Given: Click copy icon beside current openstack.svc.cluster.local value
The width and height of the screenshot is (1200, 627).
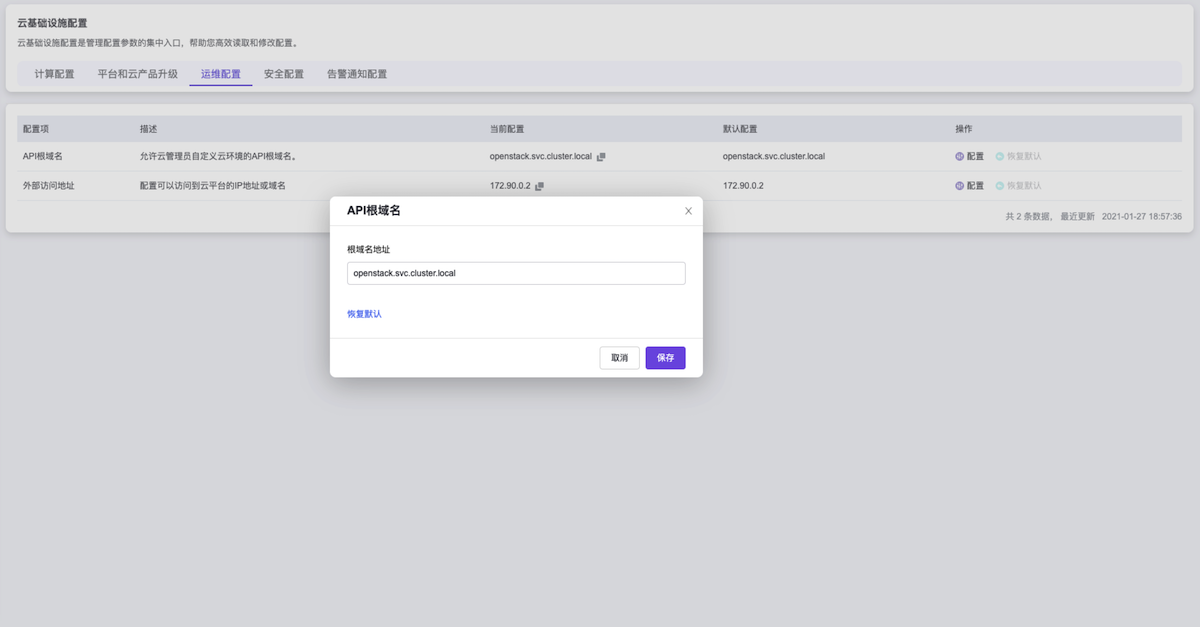Looking at the screenshot, I should pyautogui.click(x=601, y=157).
